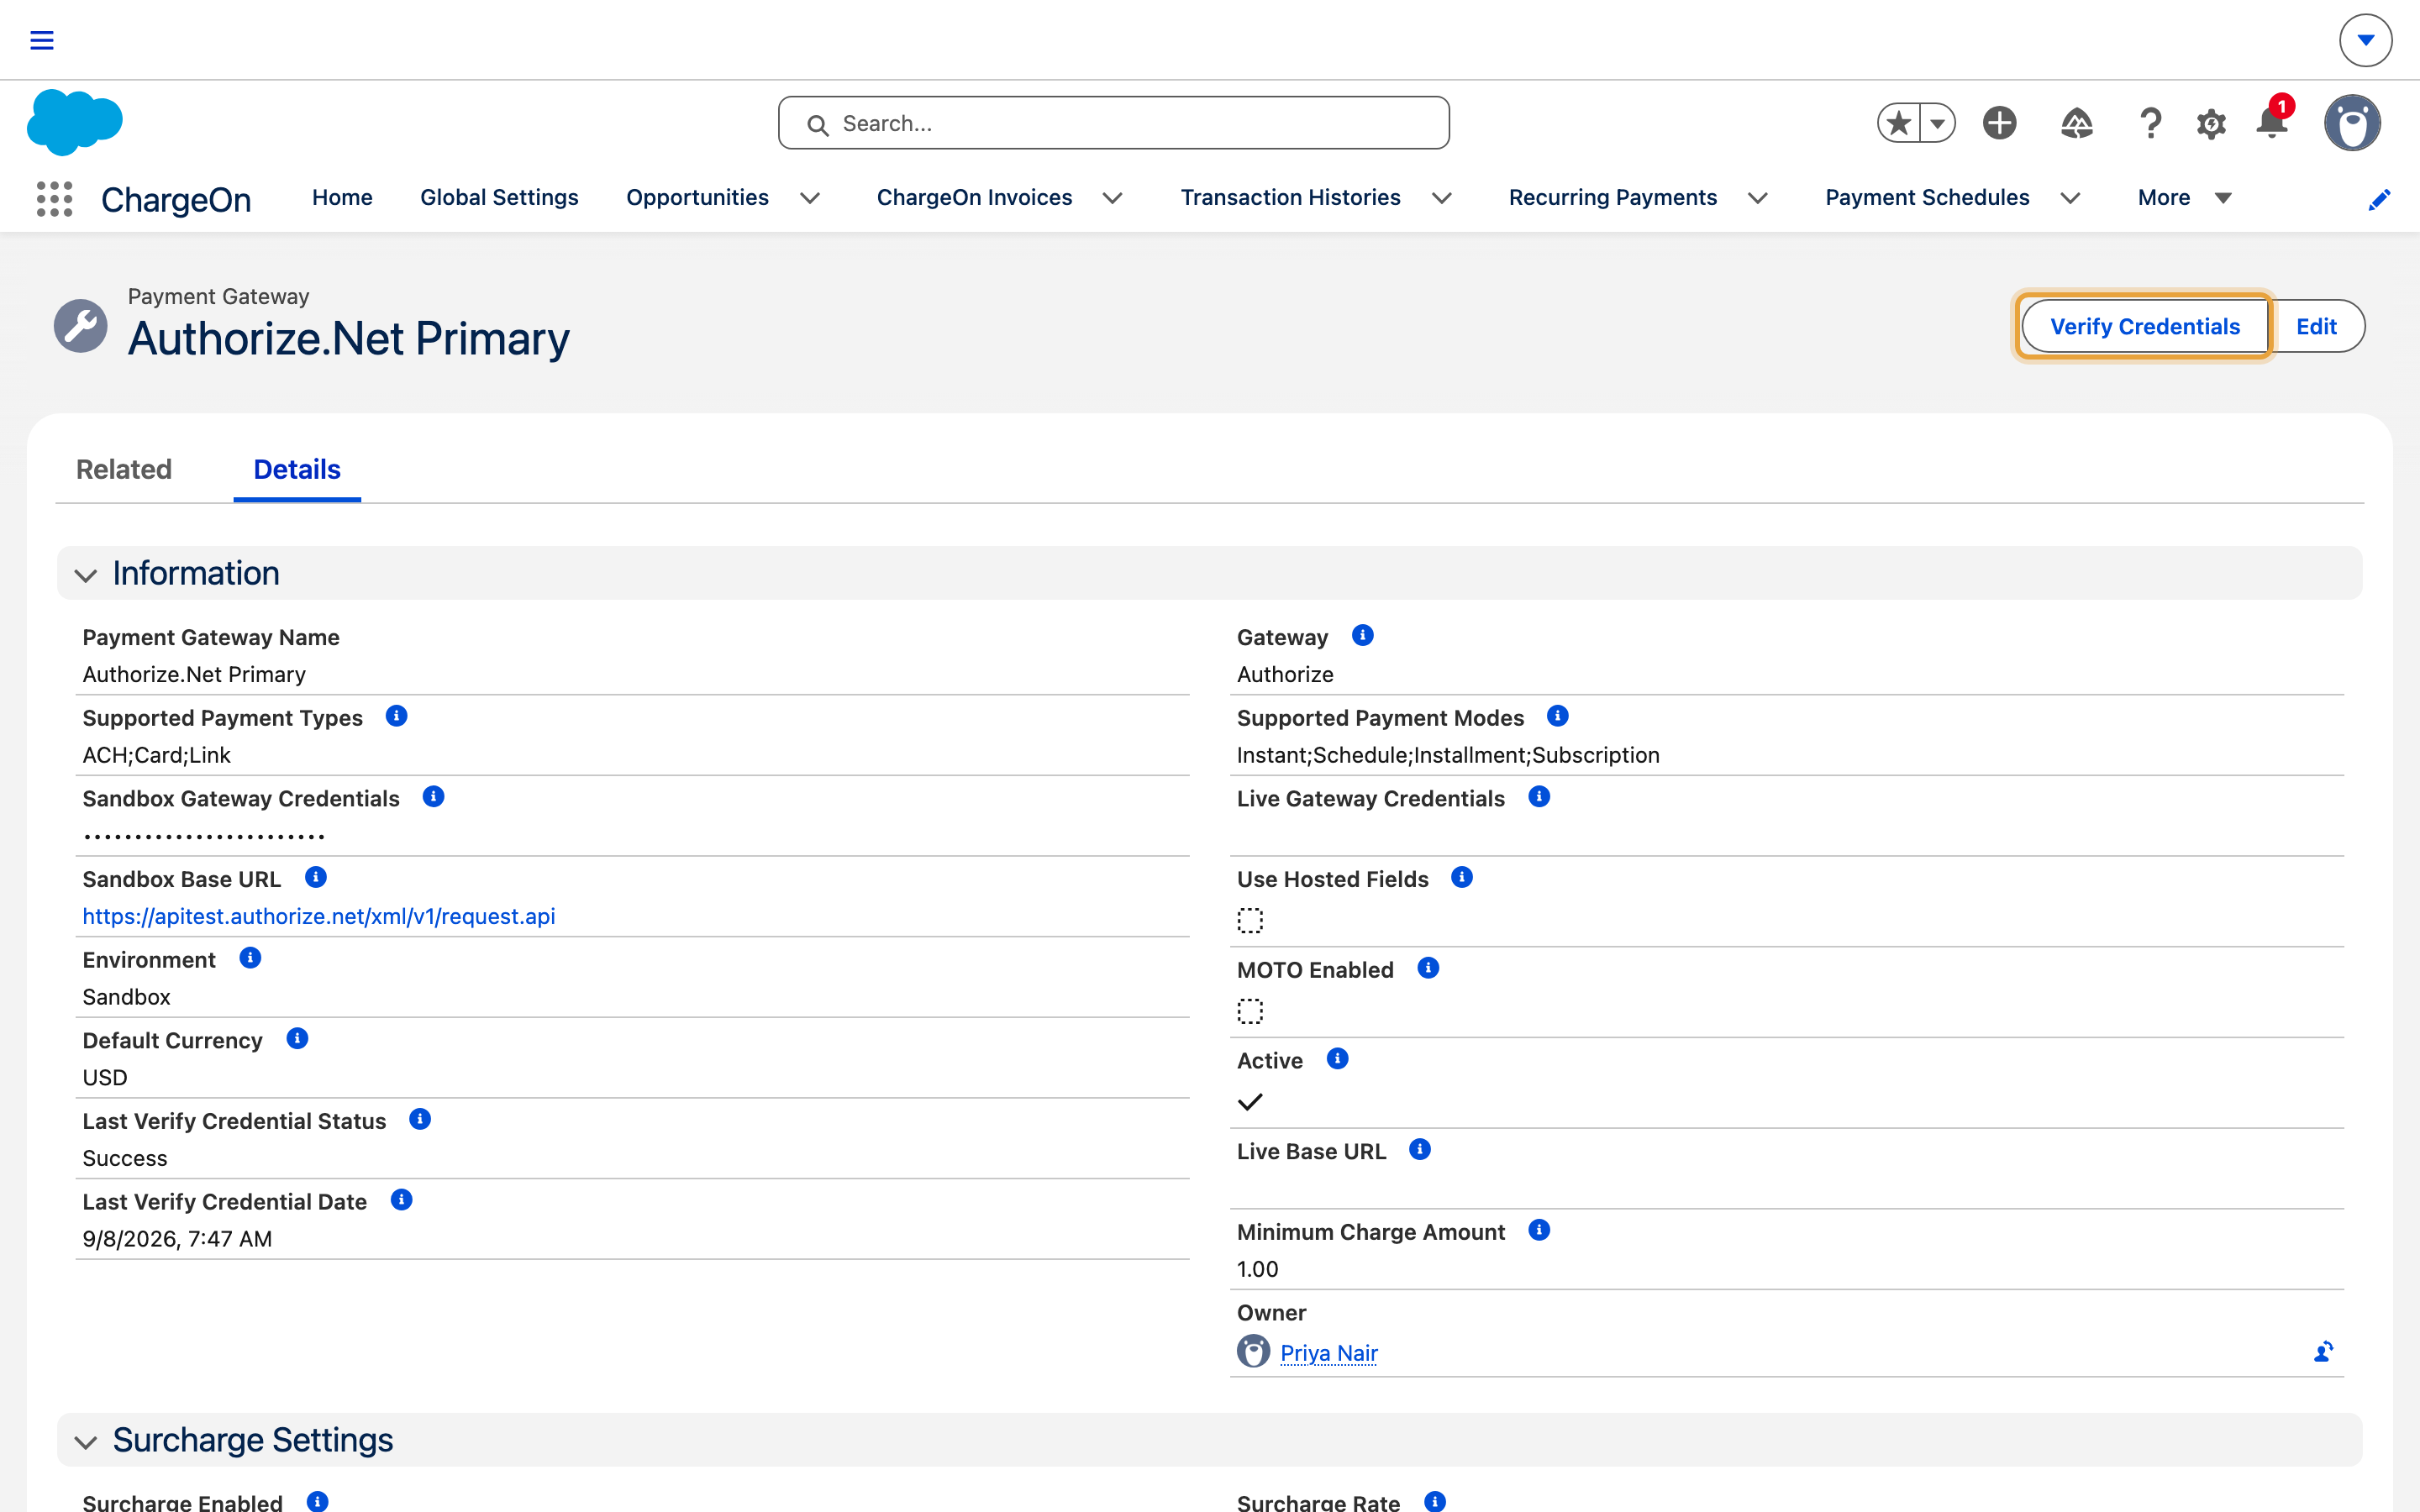Show info for Surcharge Rate
This screenshot has width=2420, height=1512.
tap(1435, 1501)
